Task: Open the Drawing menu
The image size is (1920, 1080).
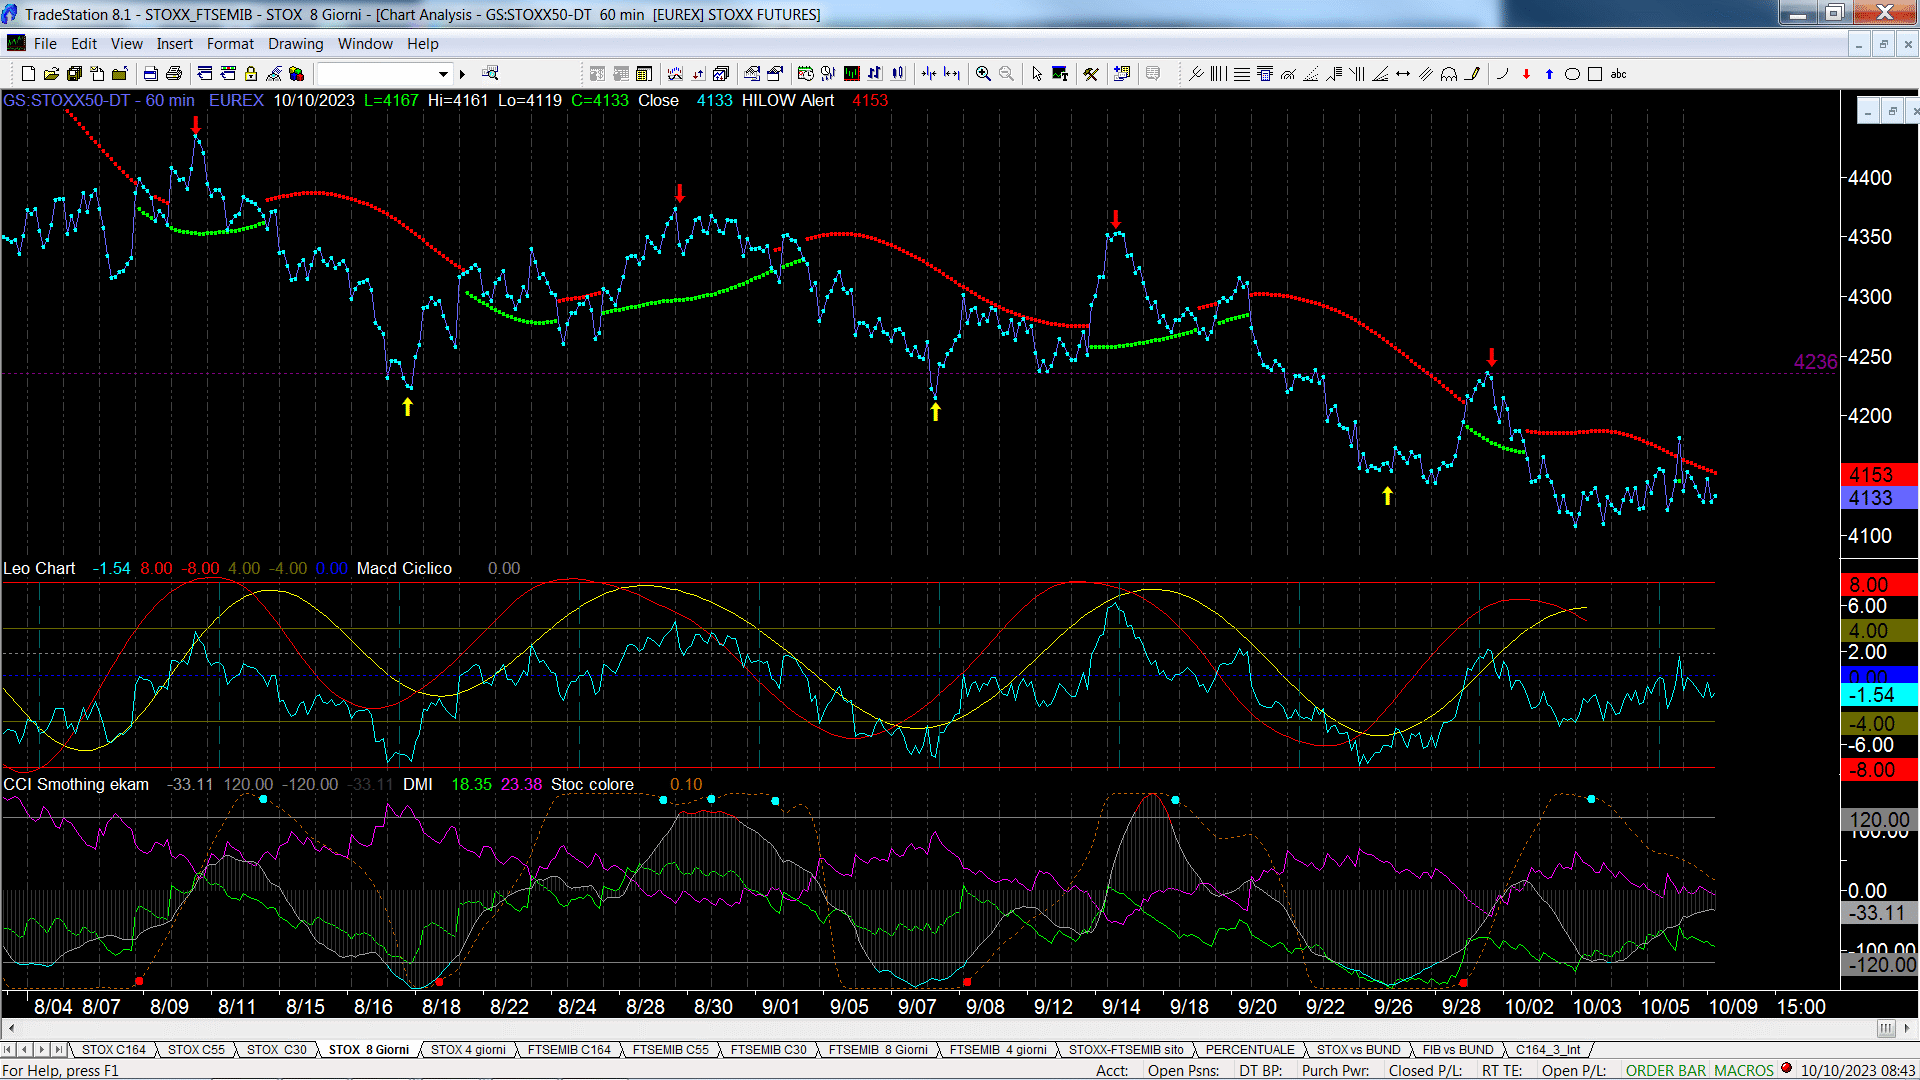Action: pos(295,44)
